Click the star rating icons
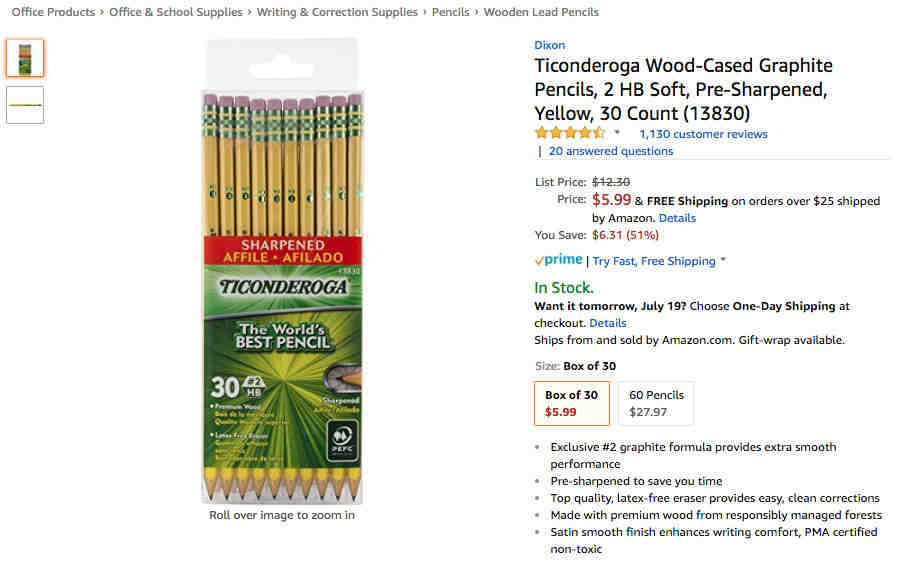The image size is (907, 564). pyautogui.click(x=570, y=133)
